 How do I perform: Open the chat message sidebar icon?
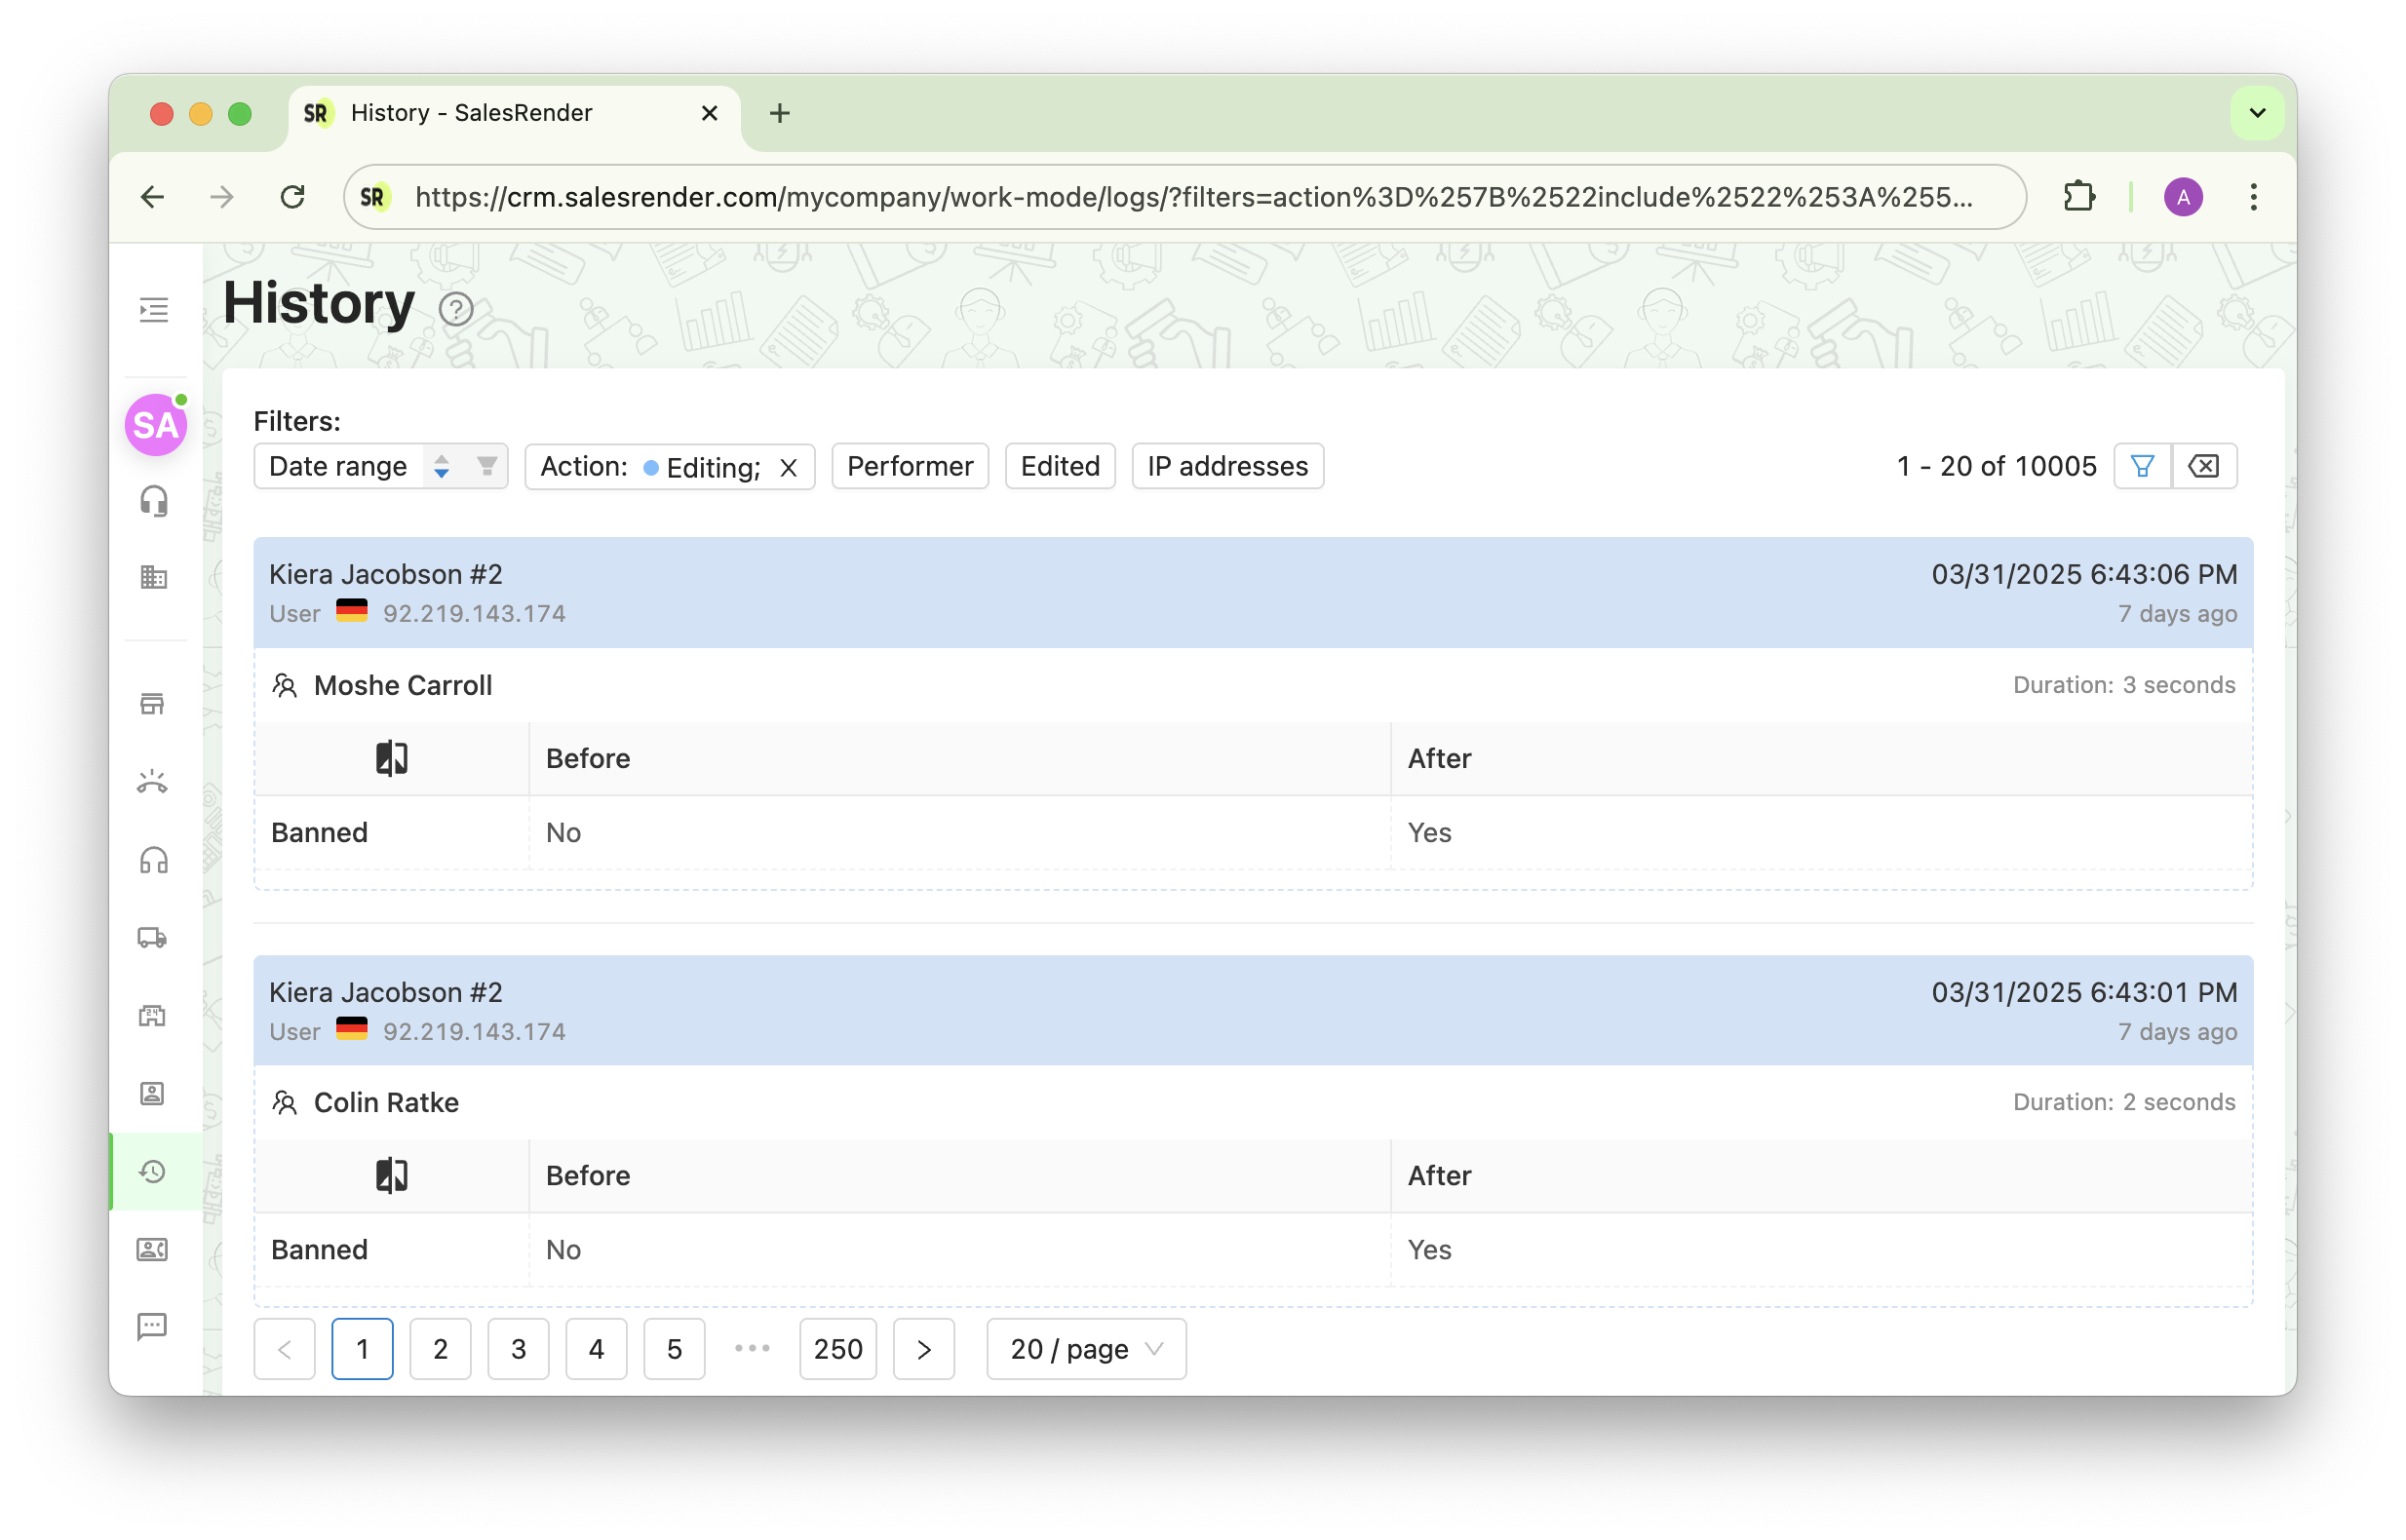click(x=152, y=1327)
